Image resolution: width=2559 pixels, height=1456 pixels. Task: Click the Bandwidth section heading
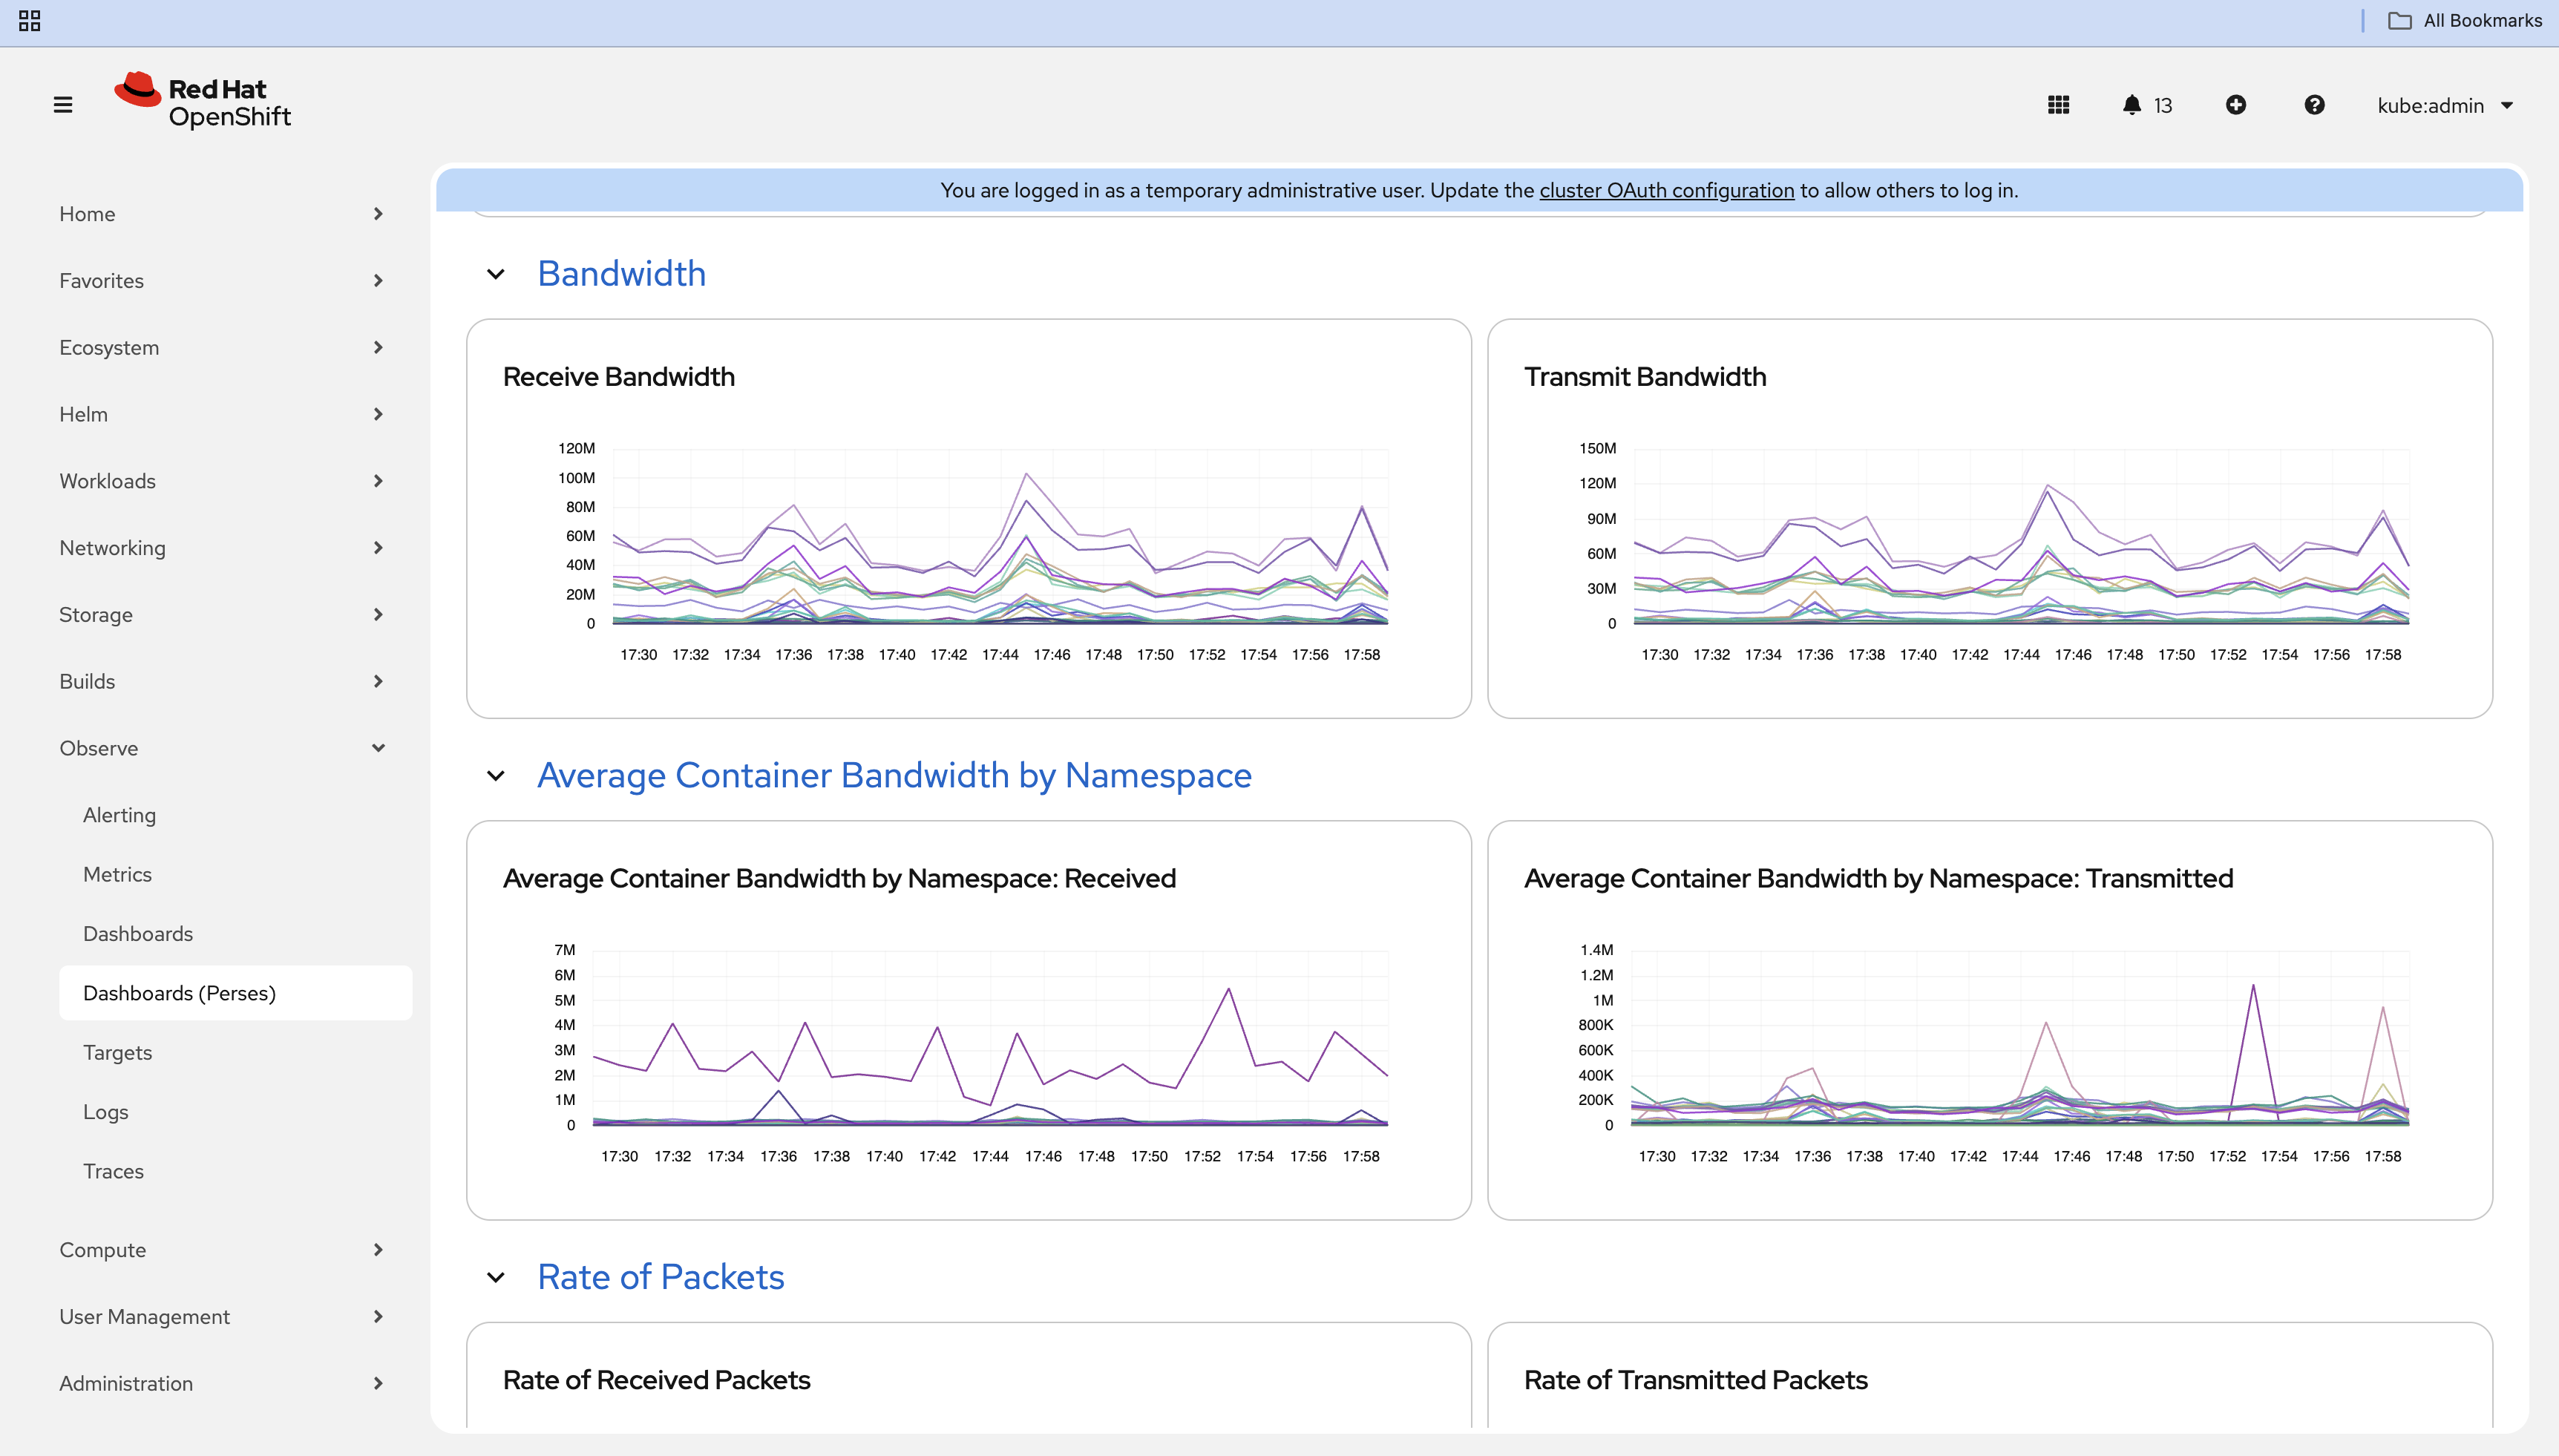coord(621,274)
